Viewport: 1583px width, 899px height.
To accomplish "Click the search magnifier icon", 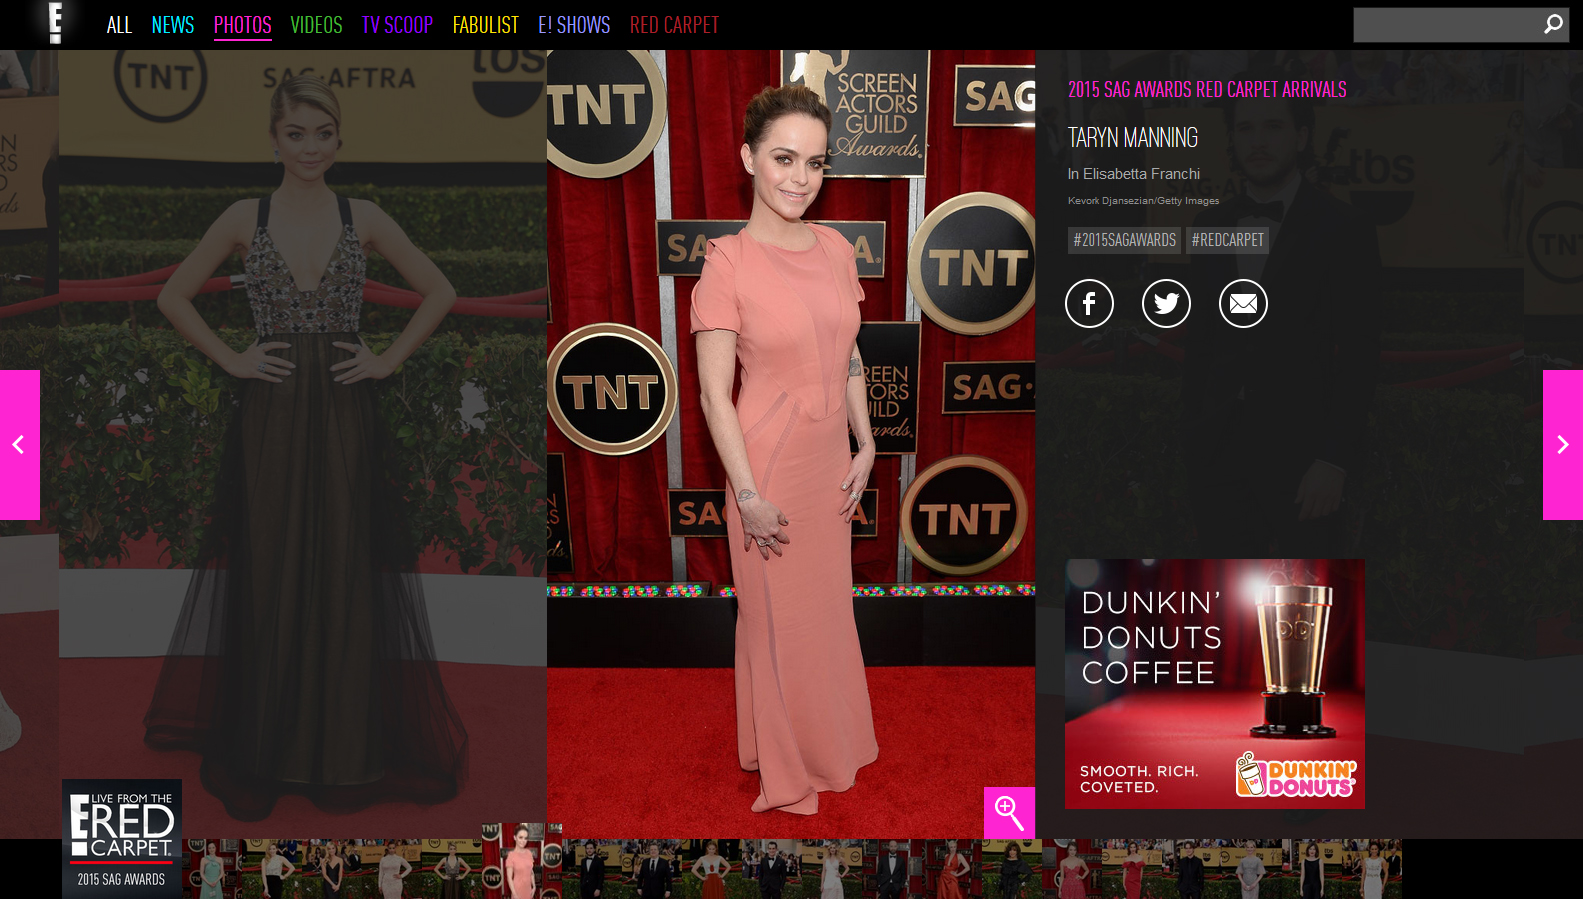I will [1552, 24].
